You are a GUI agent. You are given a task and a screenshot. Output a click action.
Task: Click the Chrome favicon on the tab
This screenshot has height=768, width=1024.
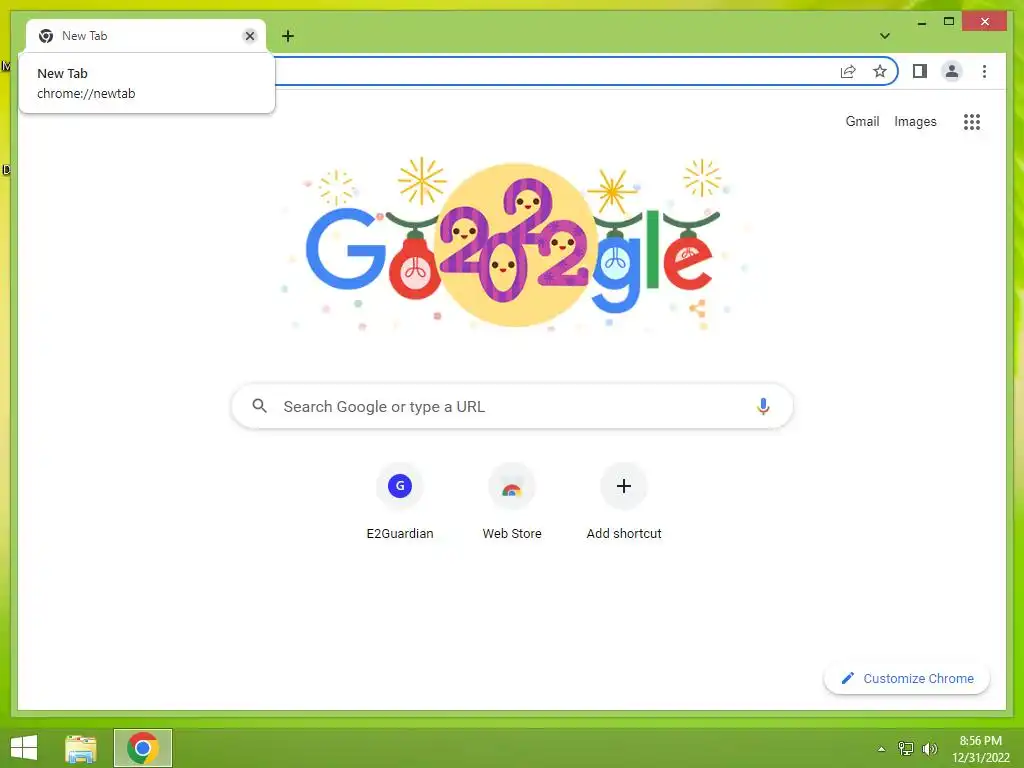coord(46,36)
